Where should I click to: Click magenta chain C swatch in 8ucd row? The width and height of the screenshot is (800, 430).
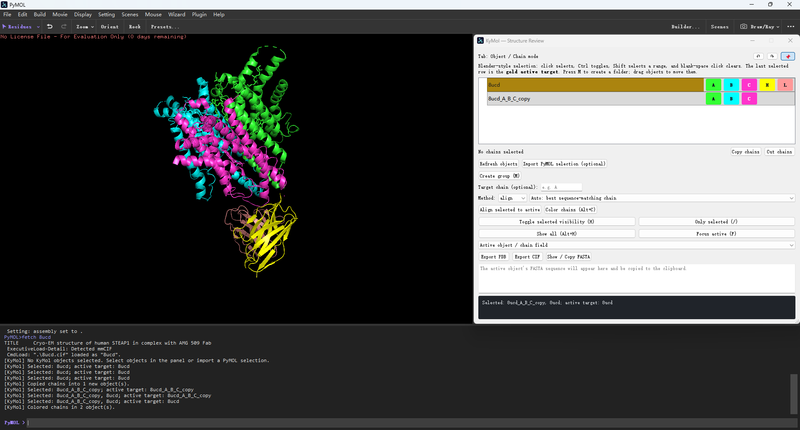(x=749, y=85)
